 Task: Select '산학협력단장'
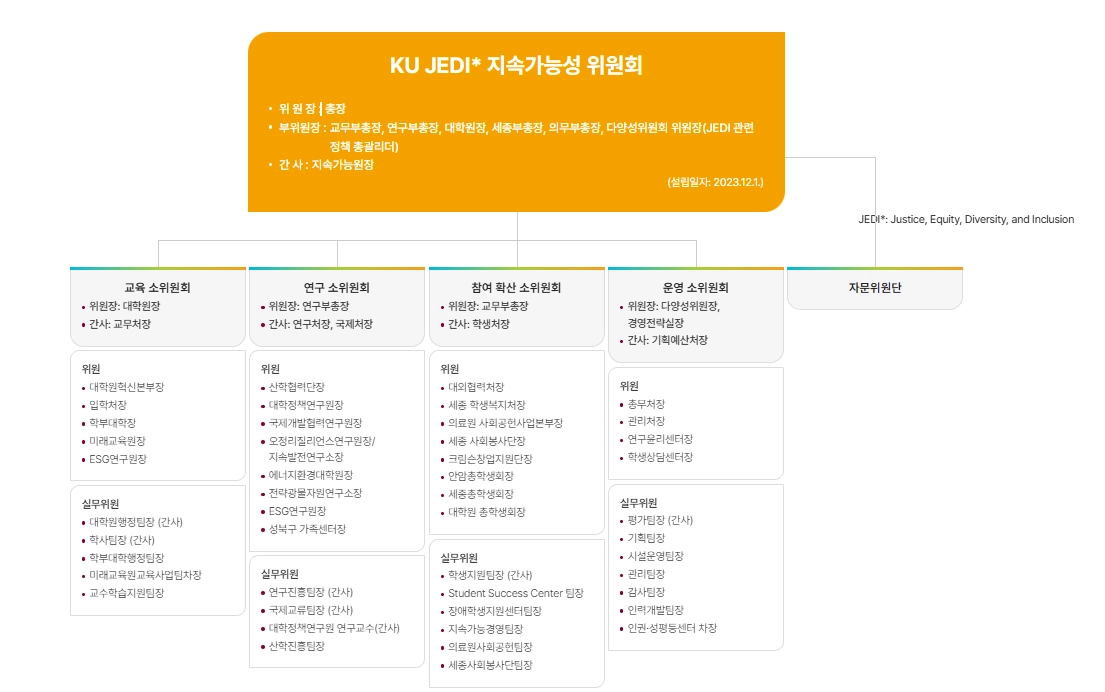tap(297, 387)
